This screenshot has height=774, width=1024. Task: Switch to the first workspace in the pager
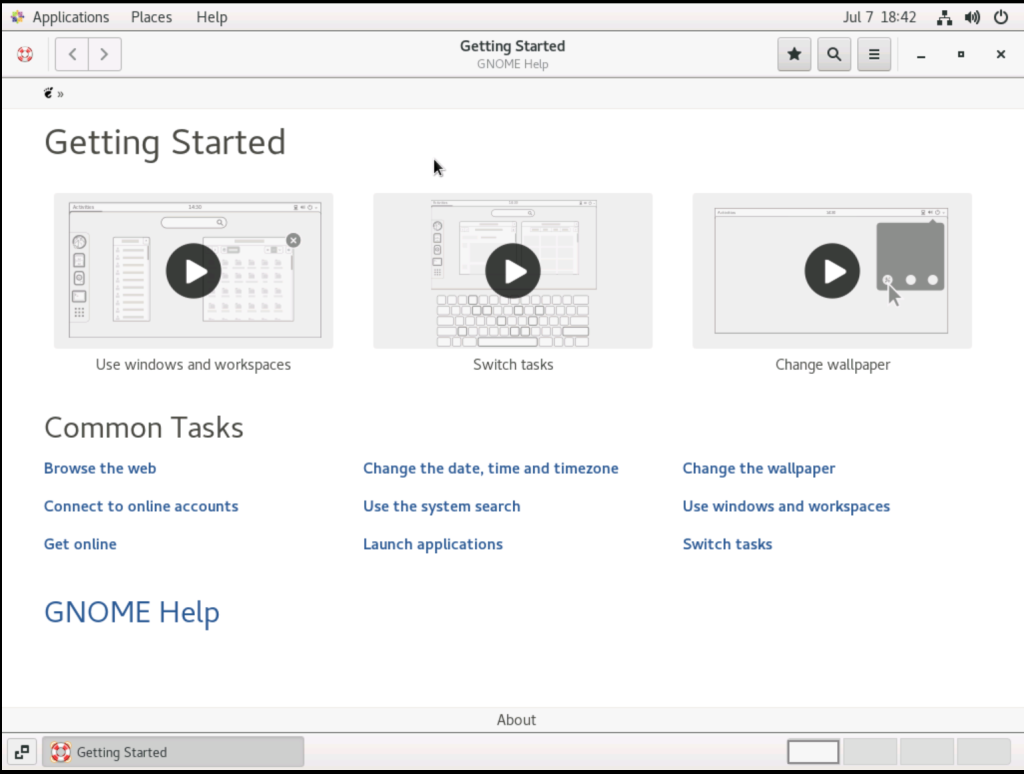pyautogui.click(x=813, y=752)
